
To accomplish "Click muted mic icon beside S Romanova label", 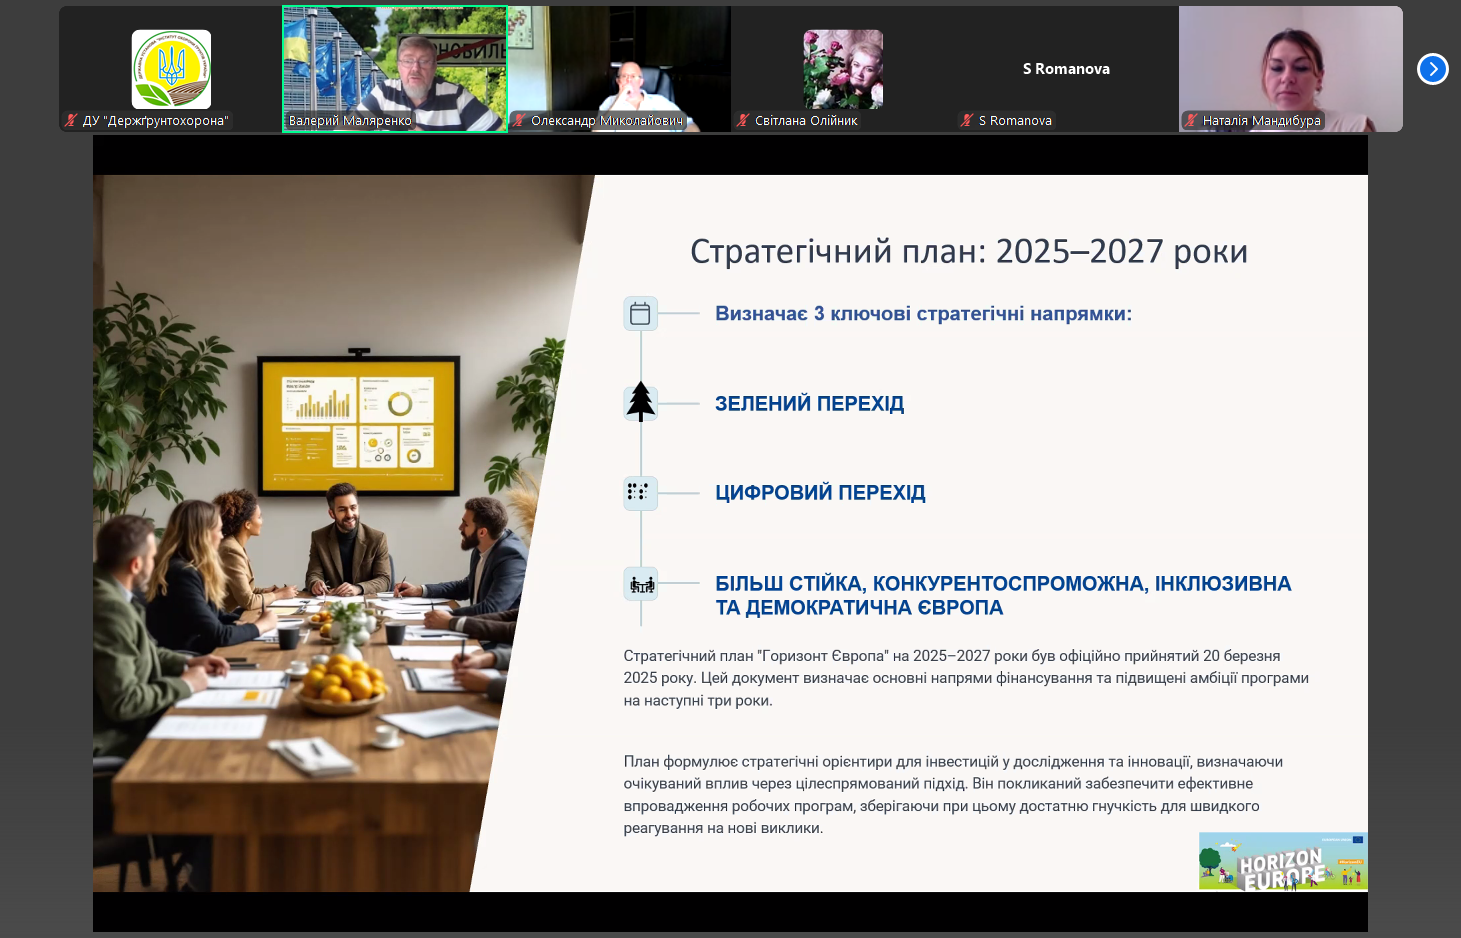I will pyautogui.click(x=967, y=120).
